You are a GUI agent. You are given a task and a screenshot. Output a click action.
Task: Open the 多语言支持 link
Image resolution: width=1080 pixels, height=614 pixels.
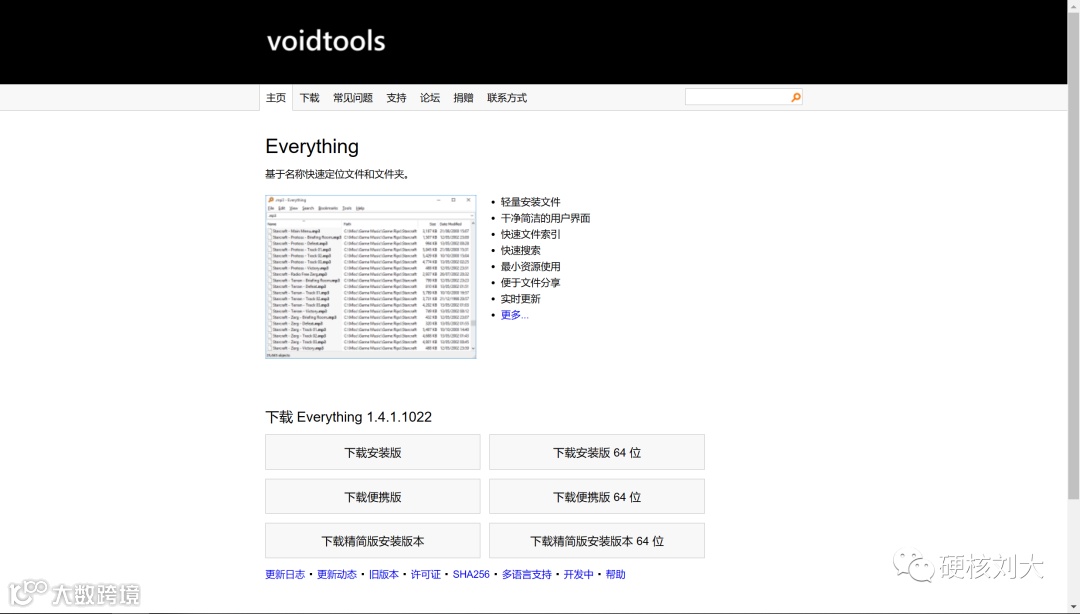pos(527,574)
